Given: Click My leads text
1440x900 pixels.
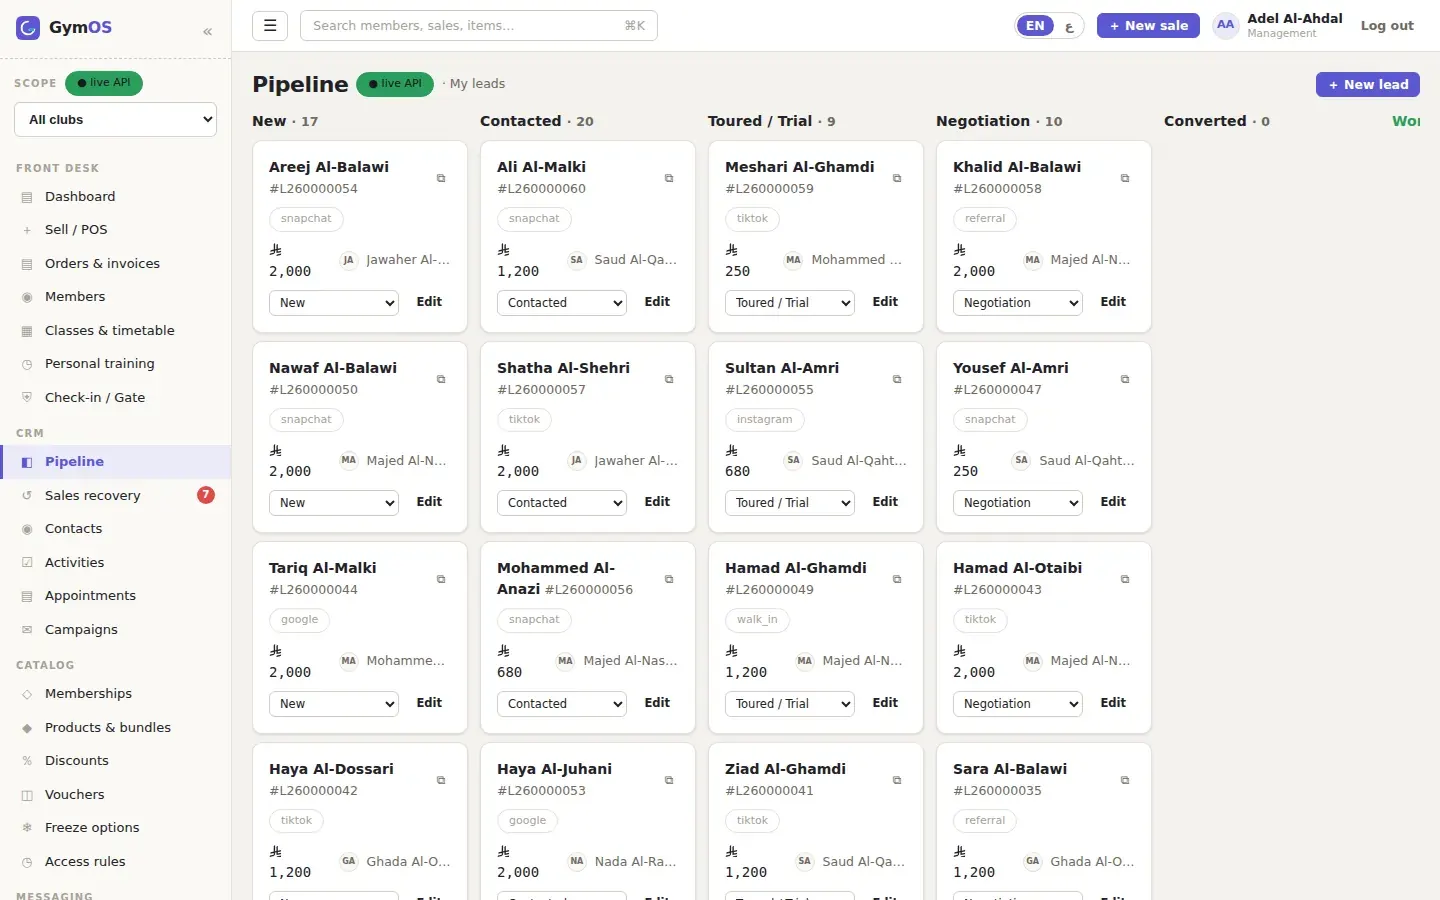Looking at the screenshot, I should pyautogui.click(x=477, y=84).
